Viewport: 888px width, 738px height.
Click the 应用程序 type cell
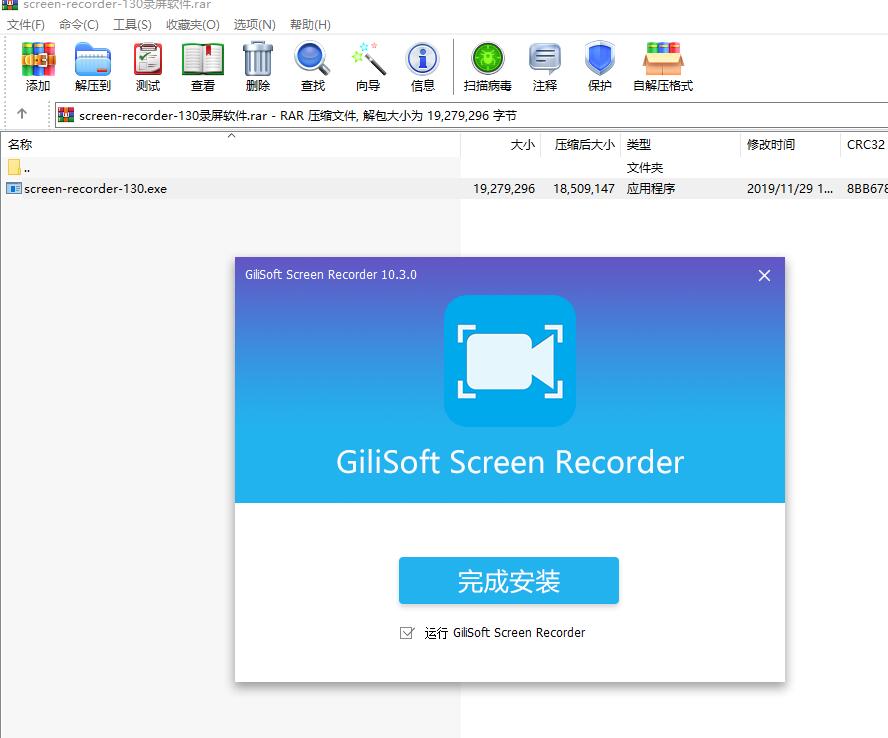coord(651,189)
